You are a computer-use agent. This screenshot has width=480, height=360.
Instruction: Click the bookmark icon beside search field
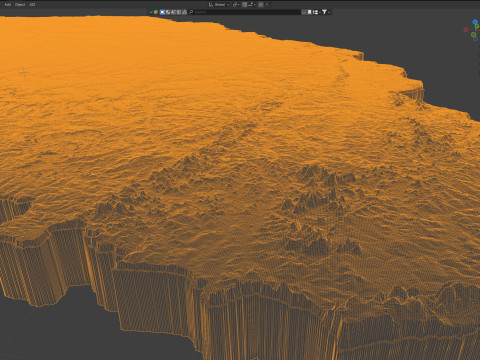309,12
